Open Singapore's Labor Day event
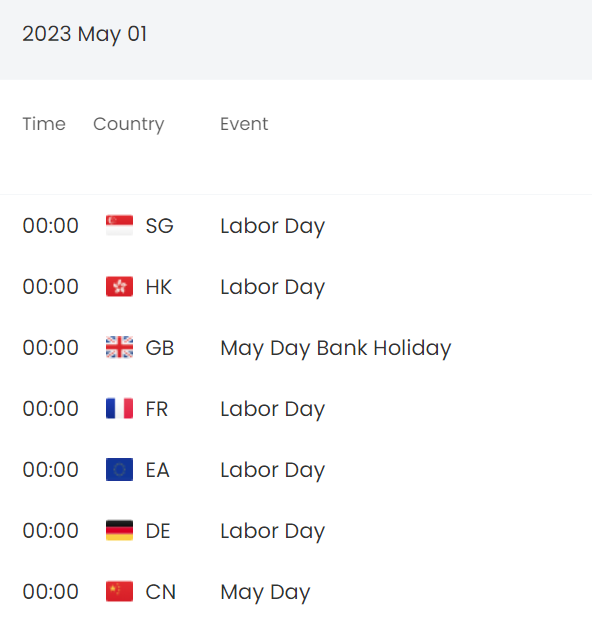 [x=273, y=226]
